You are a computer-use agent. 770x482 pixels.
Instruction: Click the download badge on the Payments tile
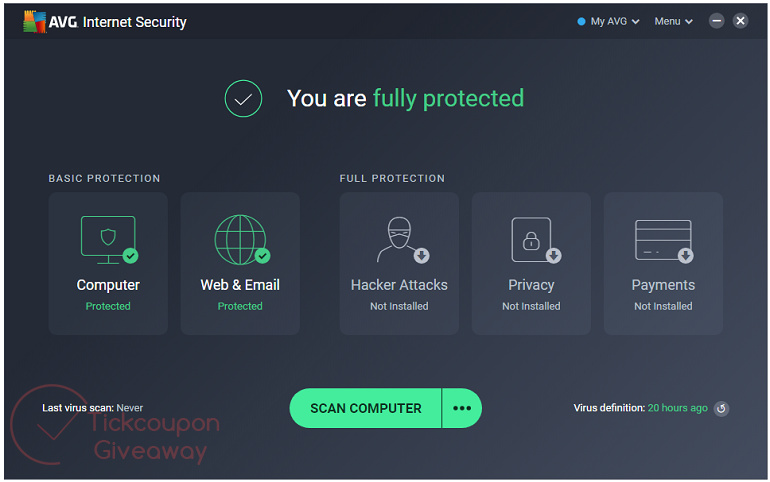(x=685, y=255)
